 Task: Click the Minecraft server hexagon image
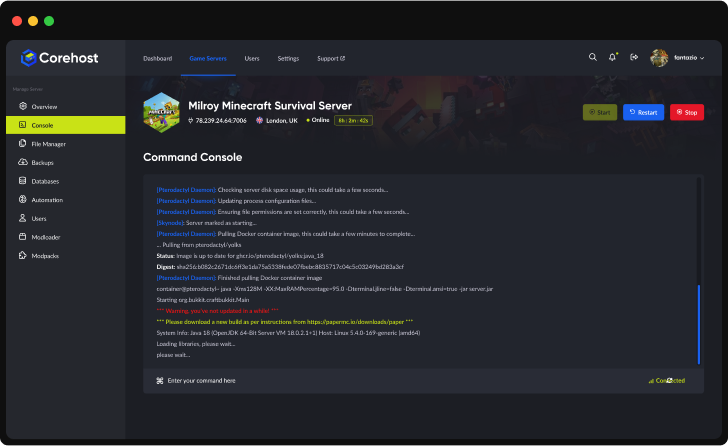[x=161, y=113]
